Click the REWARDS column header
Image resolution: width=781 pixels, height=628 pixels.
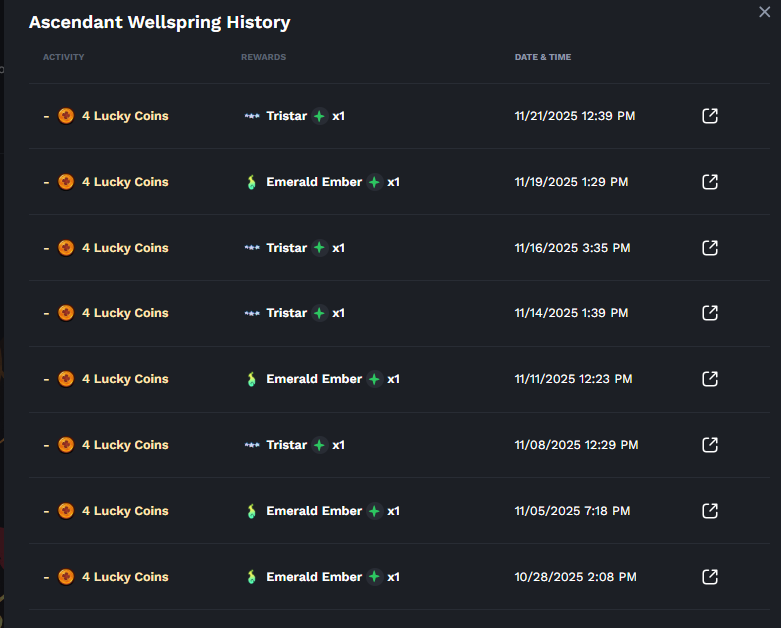[263, 57]
